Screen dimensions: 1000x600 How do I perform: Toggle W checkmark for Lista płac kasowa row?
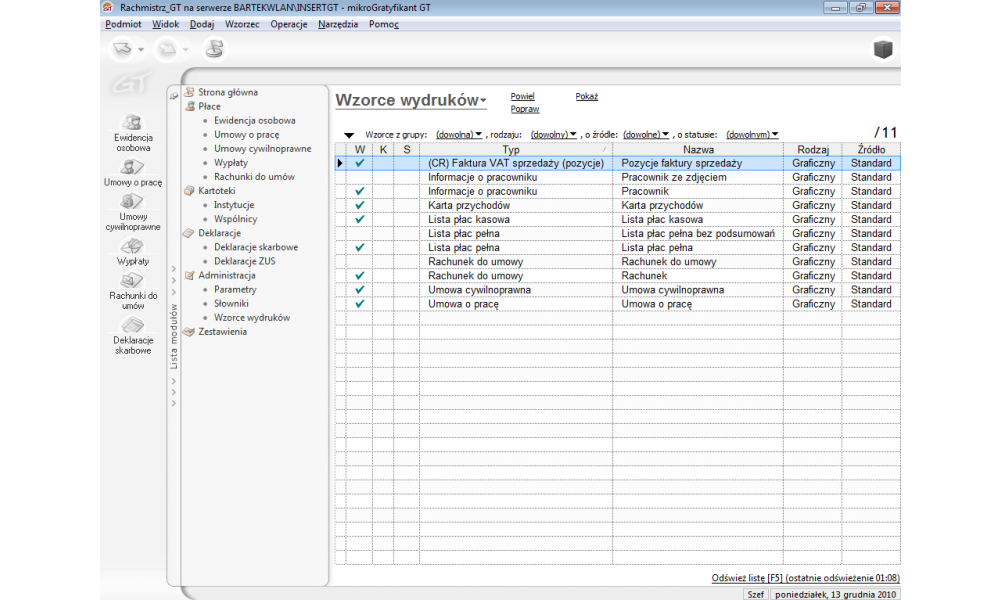[360, 219]
